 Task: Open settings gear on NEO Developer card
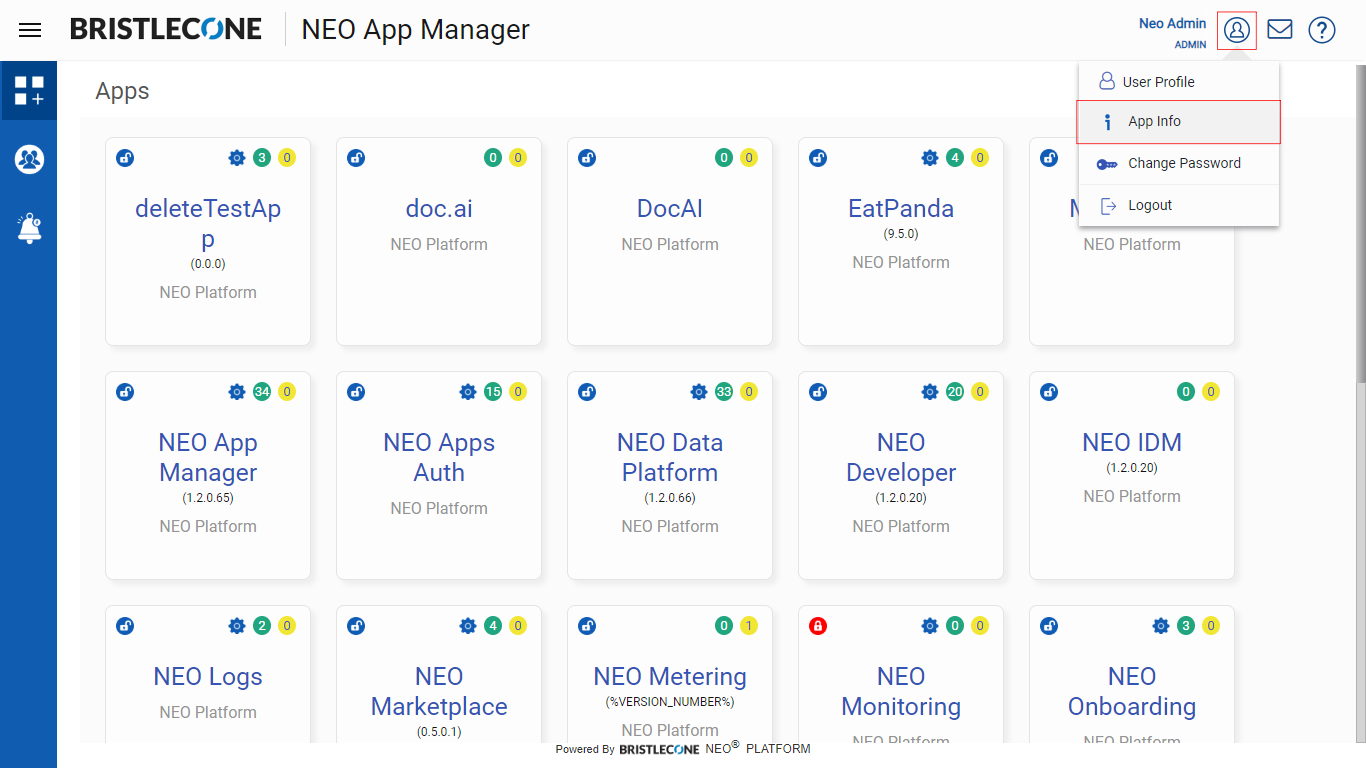930,392
